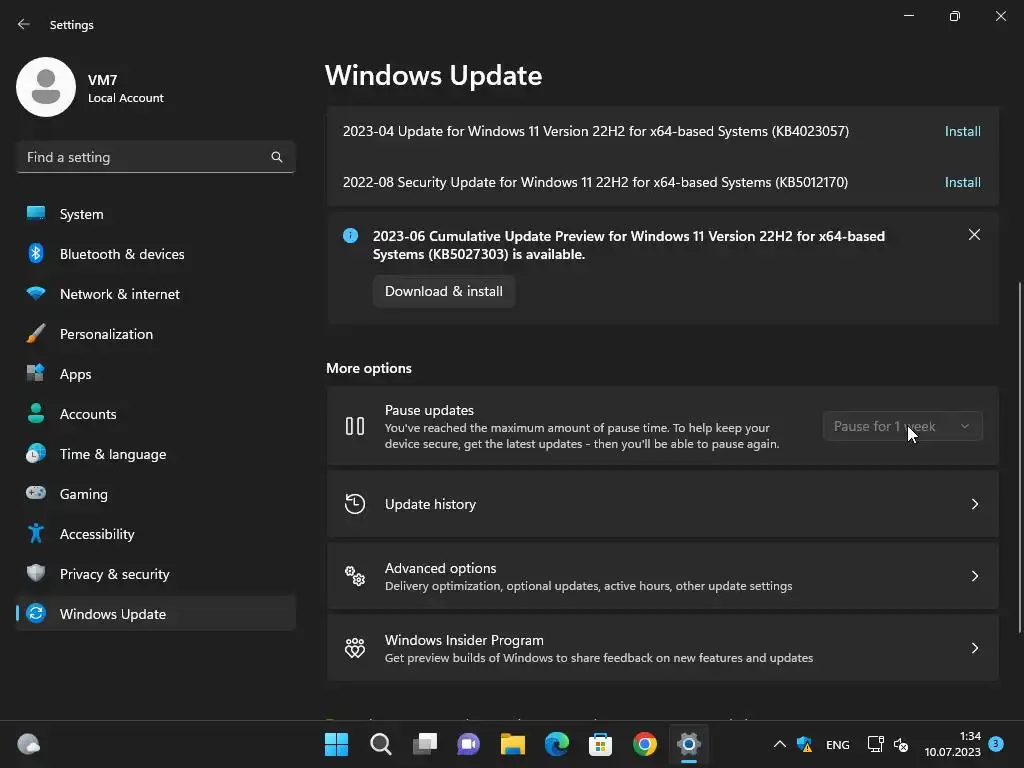Install security update KB5012170
Image resolution: width=1024 pixels, height=768 pixels.
pyautogui.click(x=963, y=182)
